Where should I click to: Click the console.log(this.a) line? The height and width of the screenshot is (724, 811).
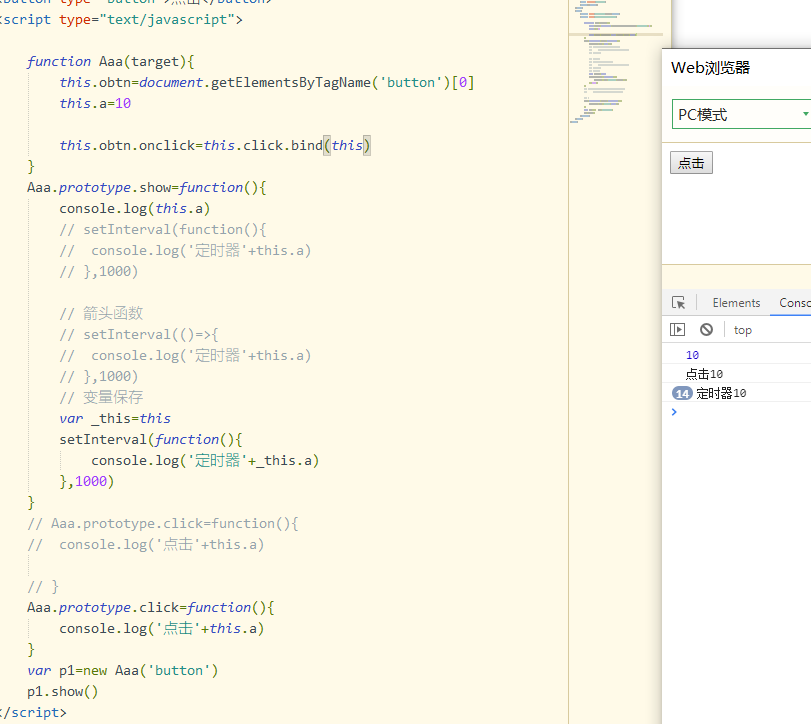coord(134,208)
